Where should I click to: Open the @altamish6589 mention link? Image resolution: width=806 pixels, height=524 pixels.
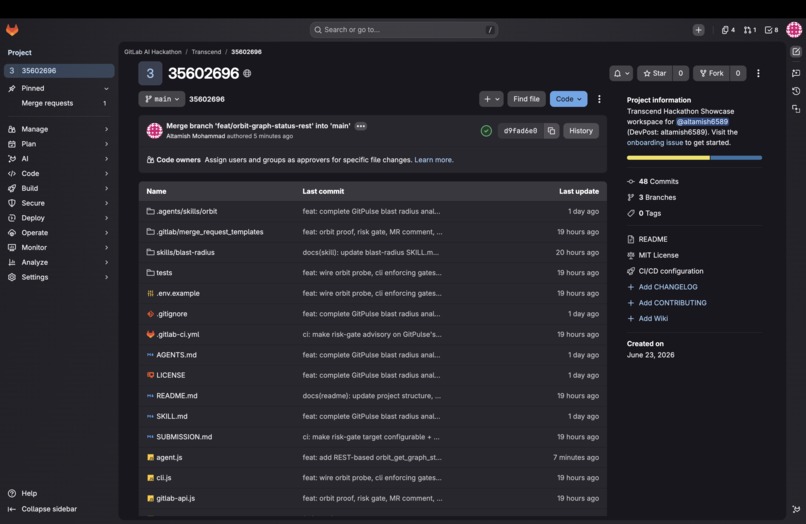tap(702, 122)
